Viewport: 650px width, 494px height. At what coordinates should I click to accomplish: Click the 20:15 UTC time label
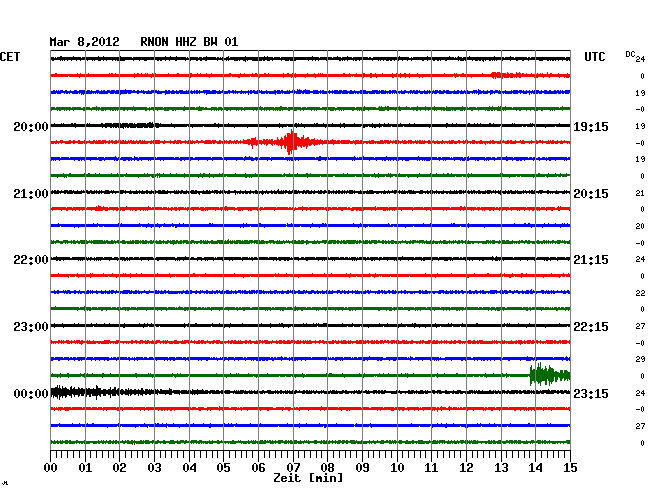coord(591,194)
